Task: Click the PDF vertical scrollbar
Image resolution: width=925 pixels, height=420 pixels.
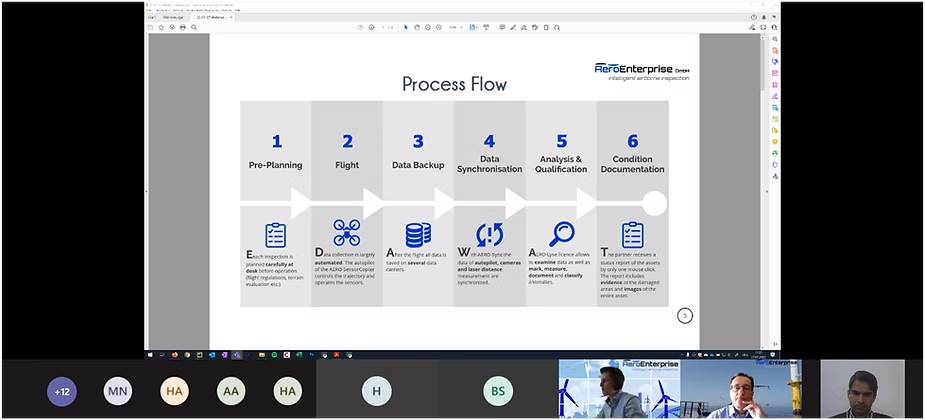Action: [x=764, y=150]
